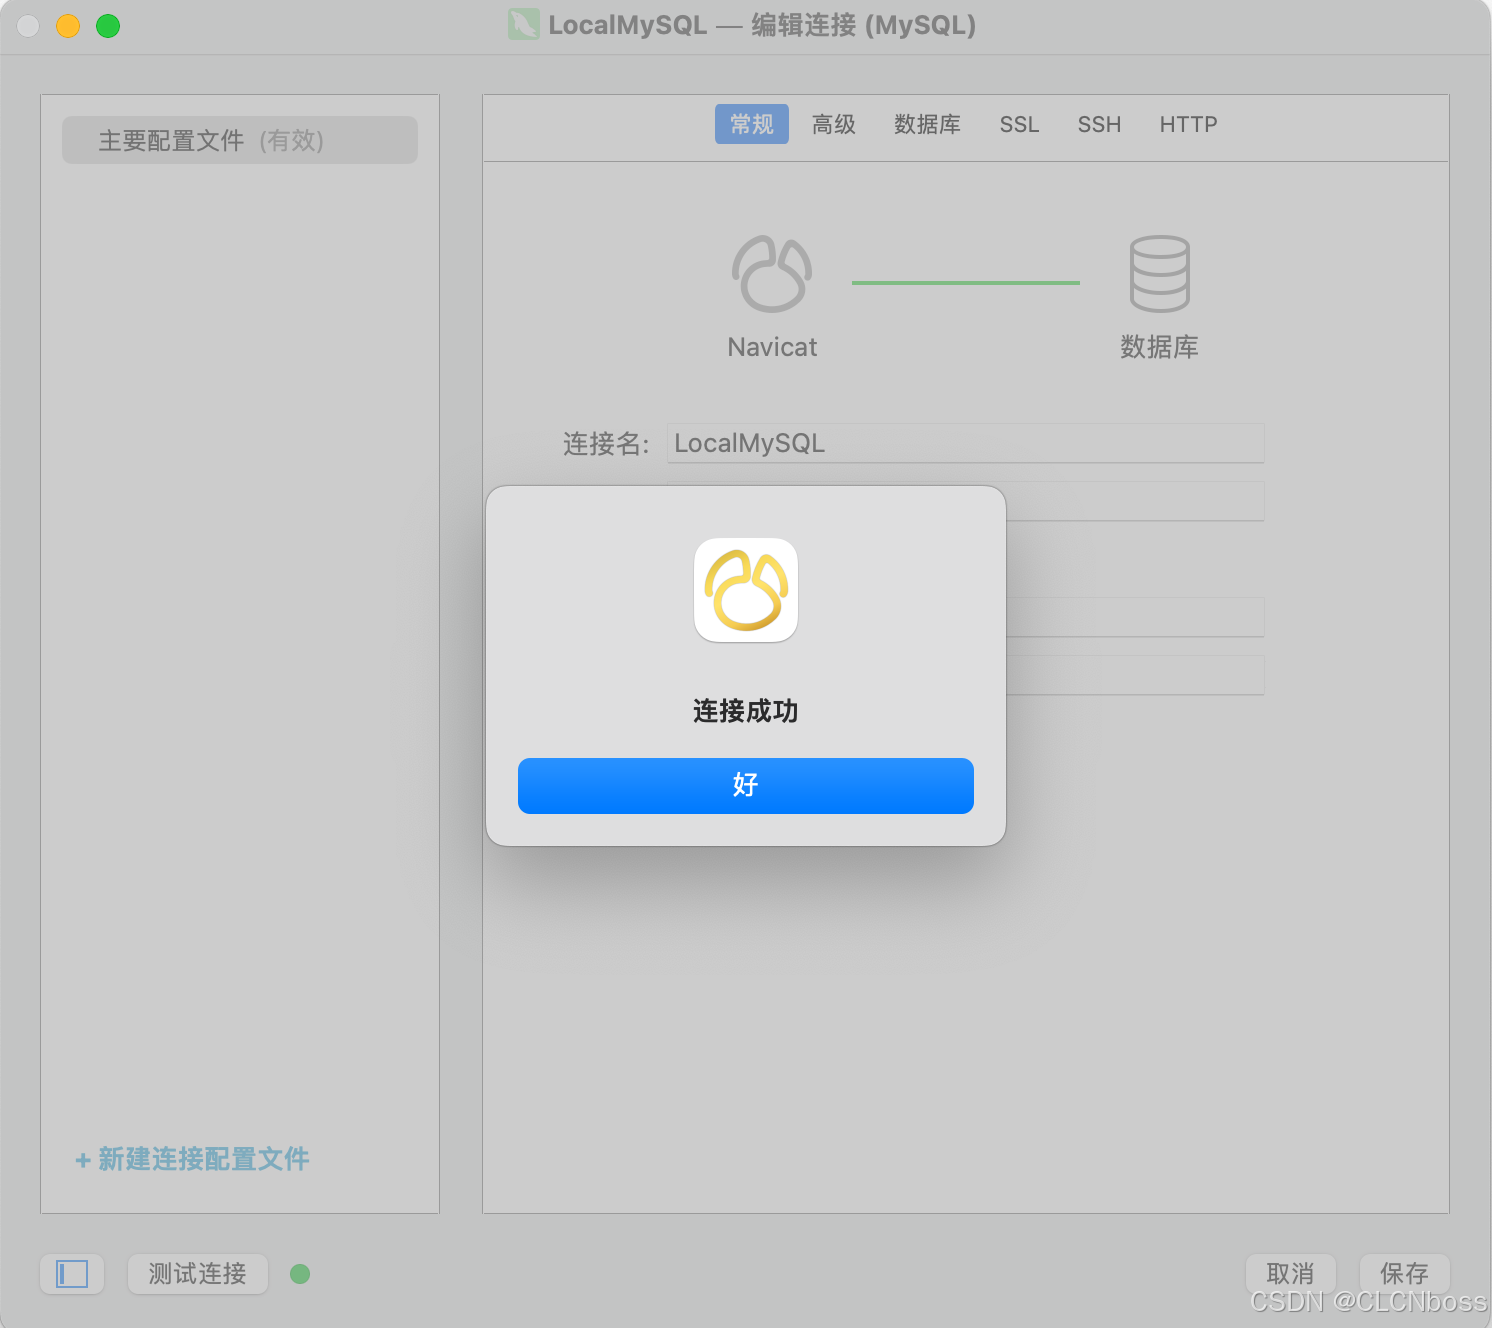
Task: Click 新建连接配置文件 link
Action: pyautogui.click(x=192, y=1159)
